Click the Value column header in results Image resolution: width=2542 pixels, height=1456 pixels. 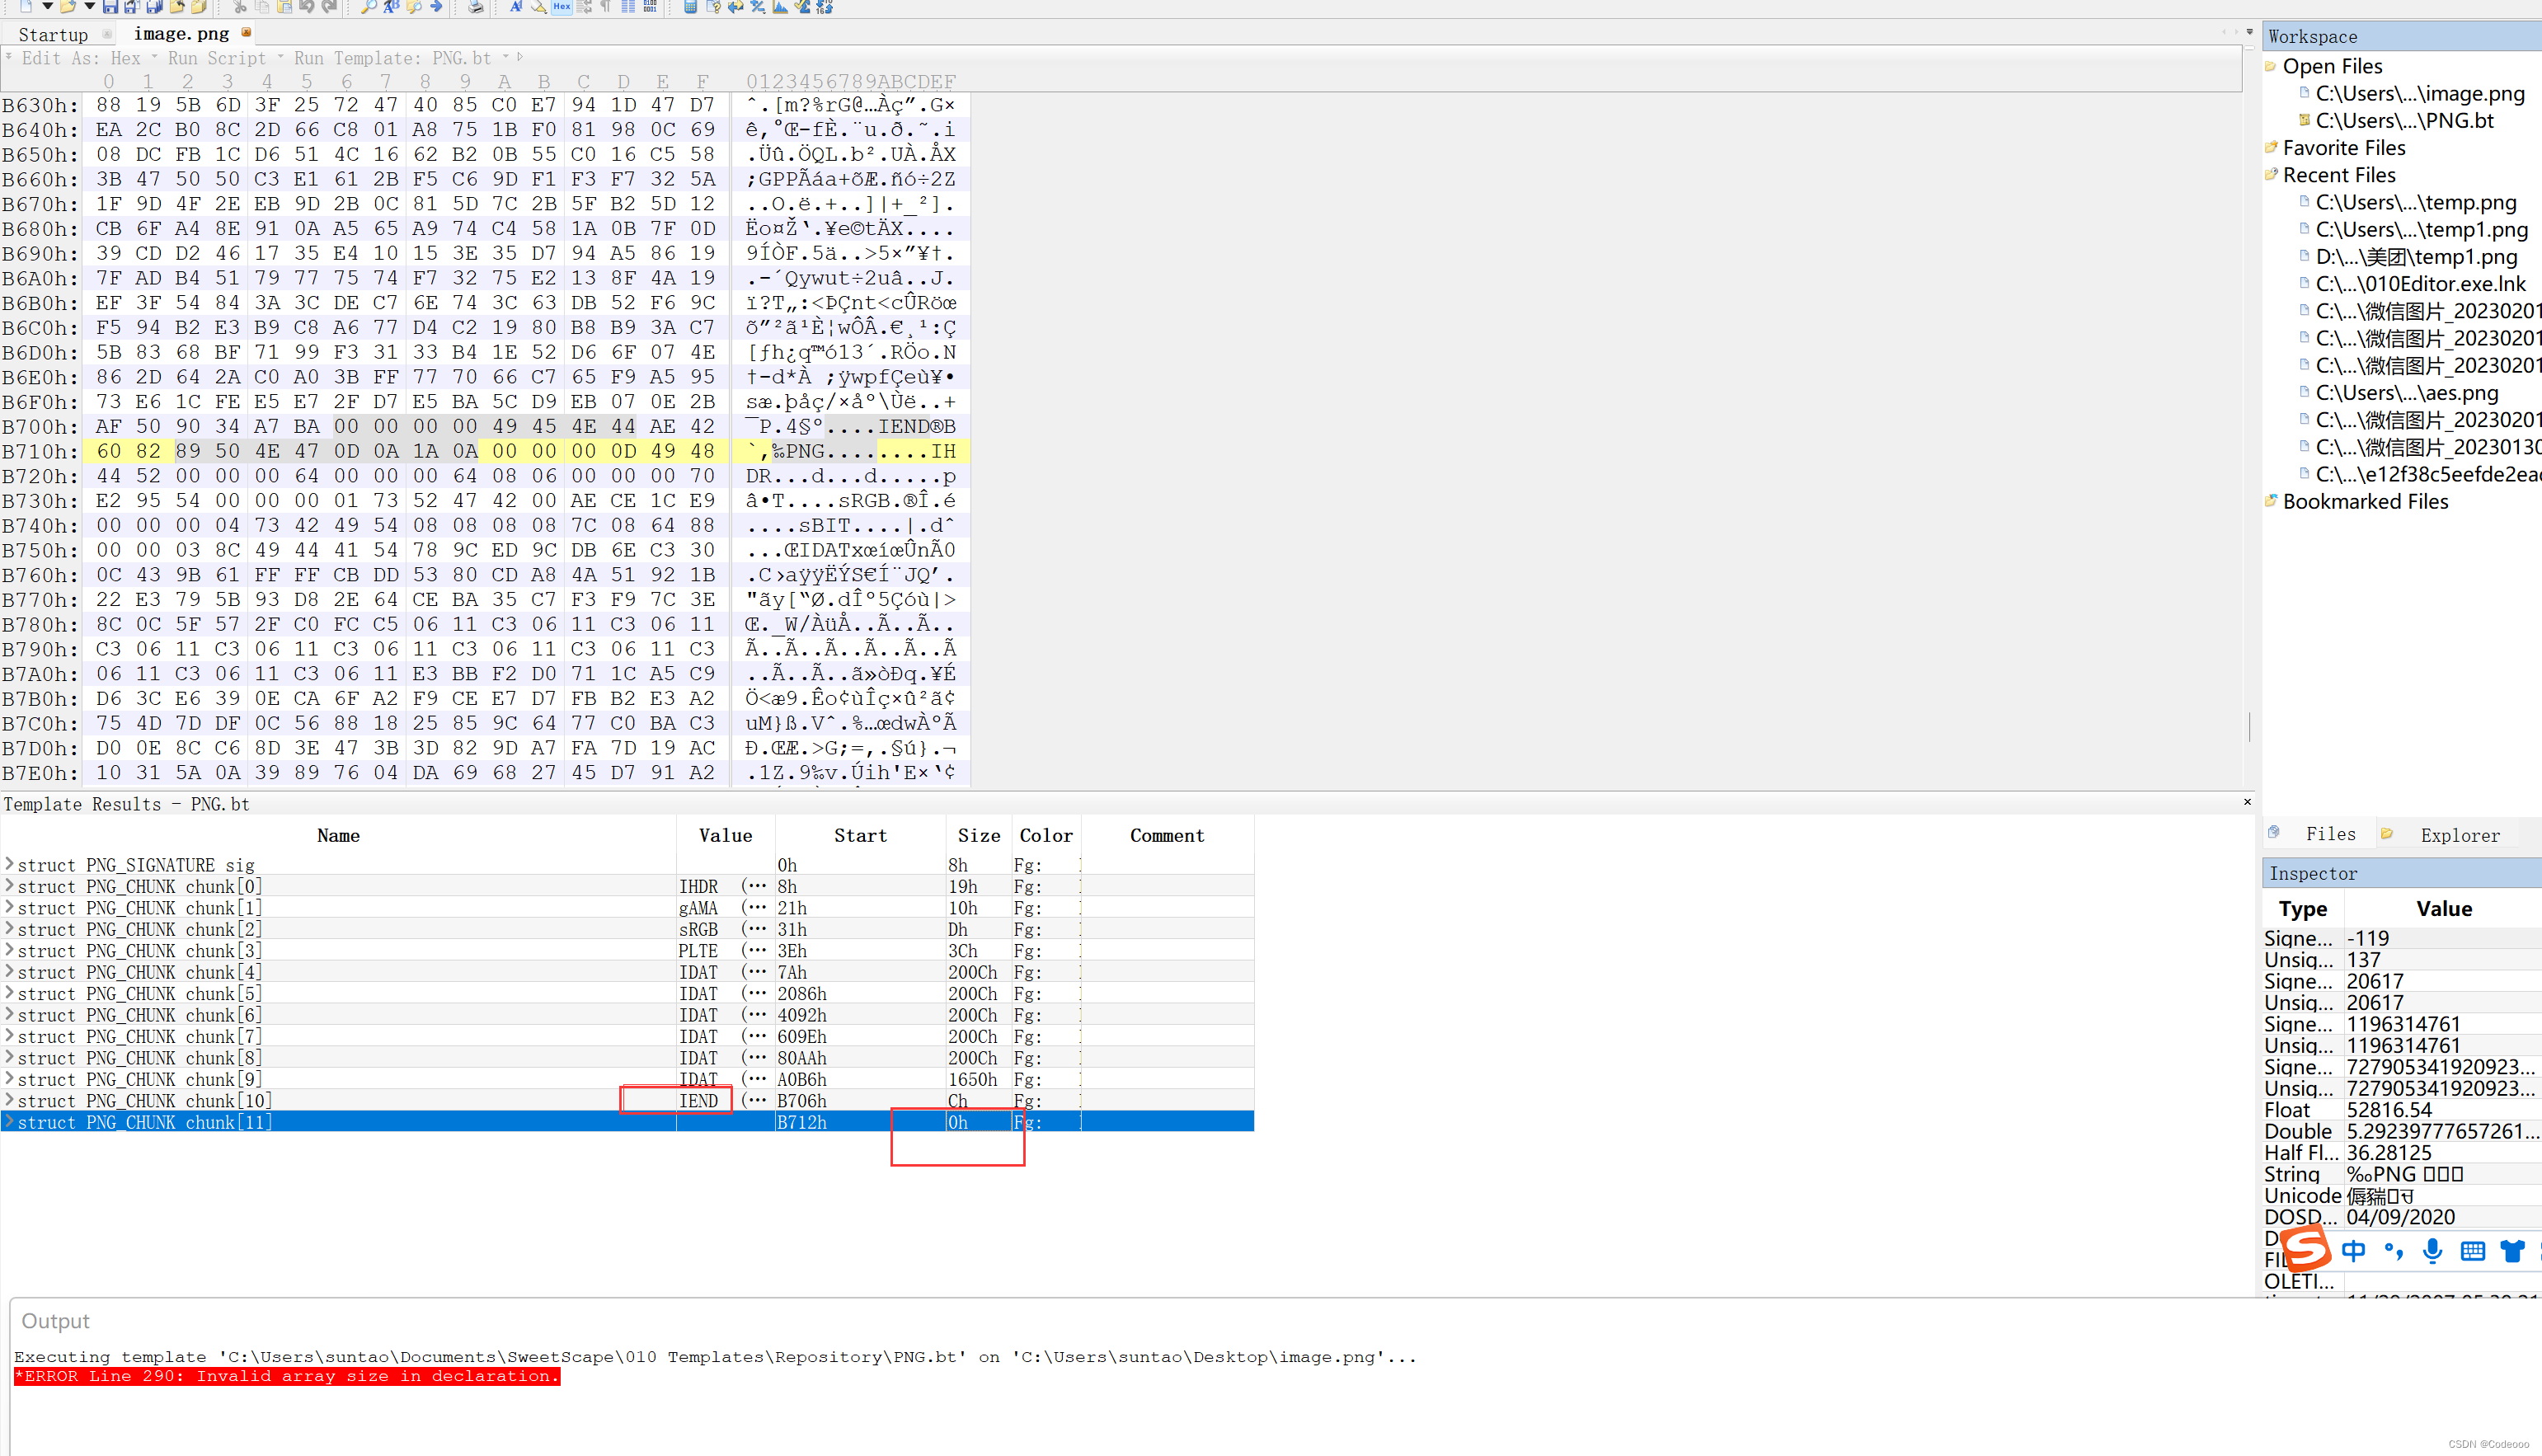(x=725, y=836)
